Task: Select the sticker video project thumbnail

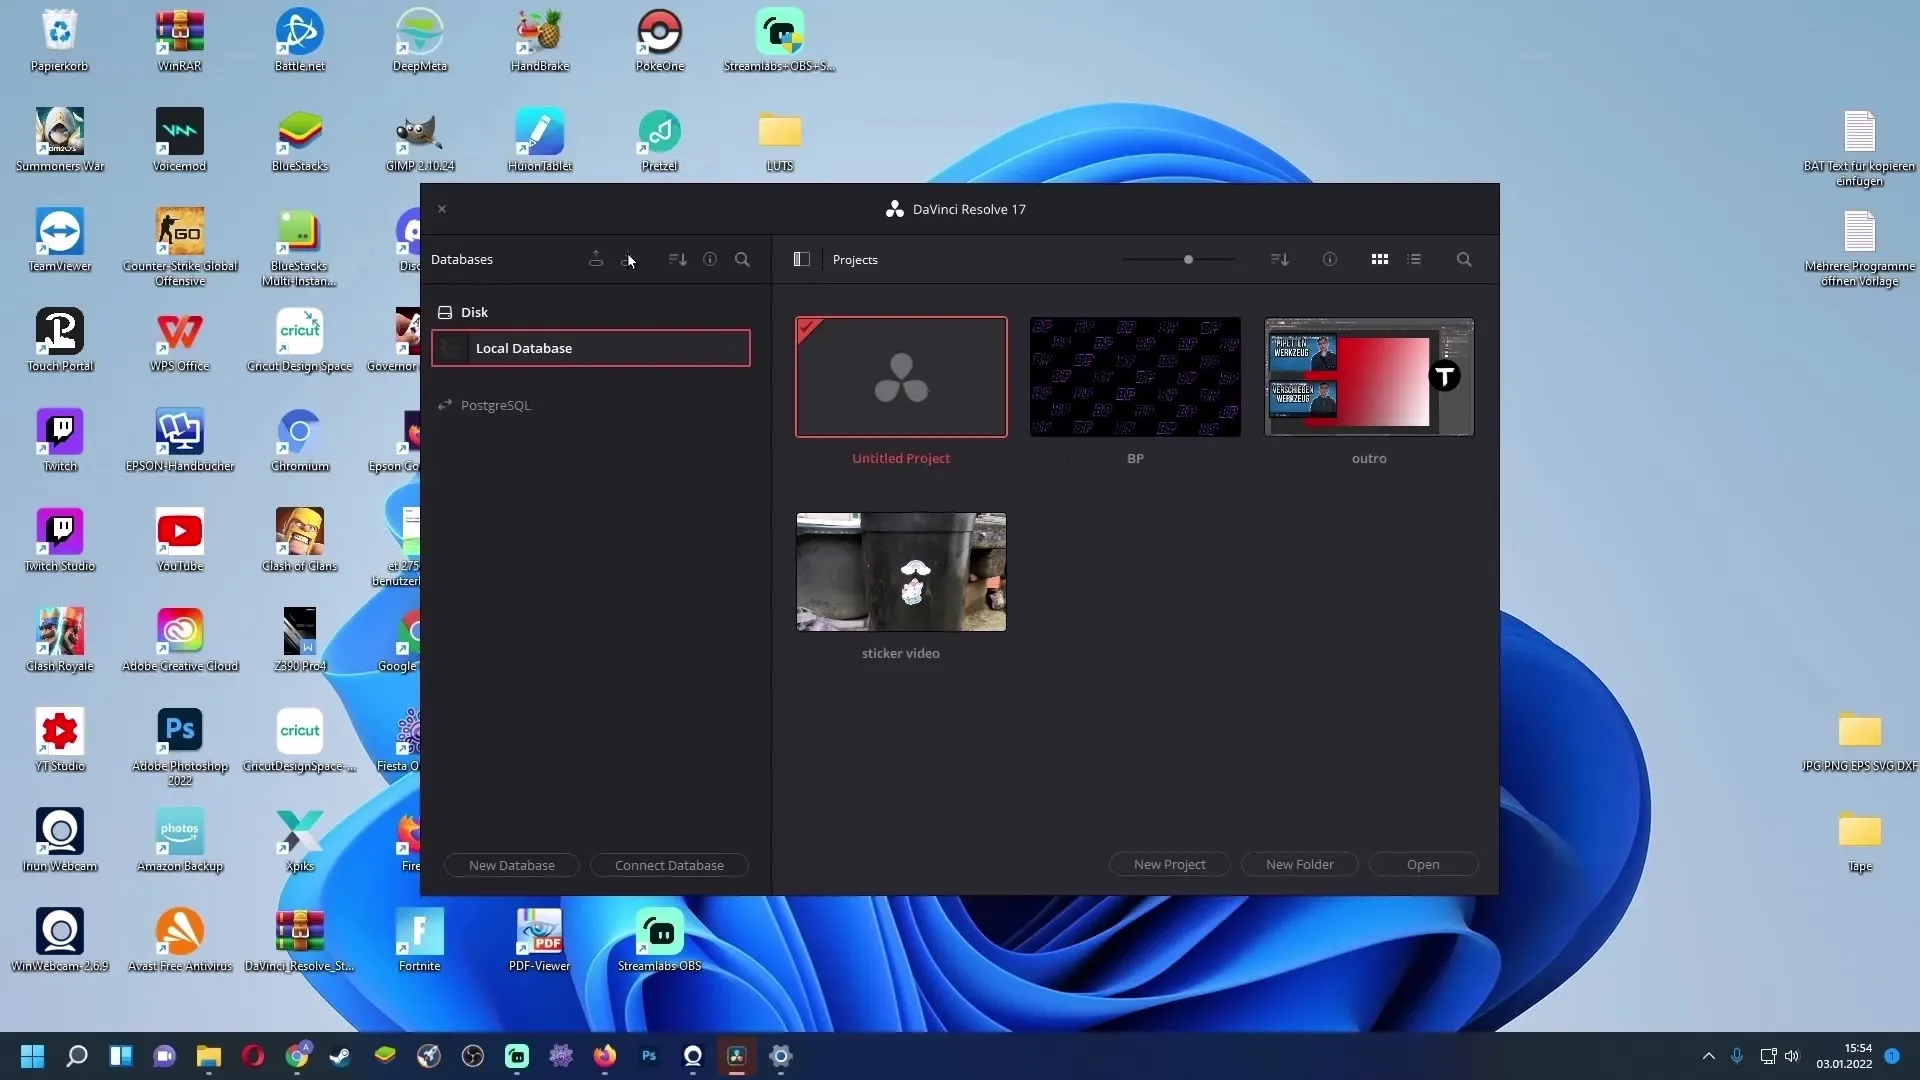Action: [901, 572]
